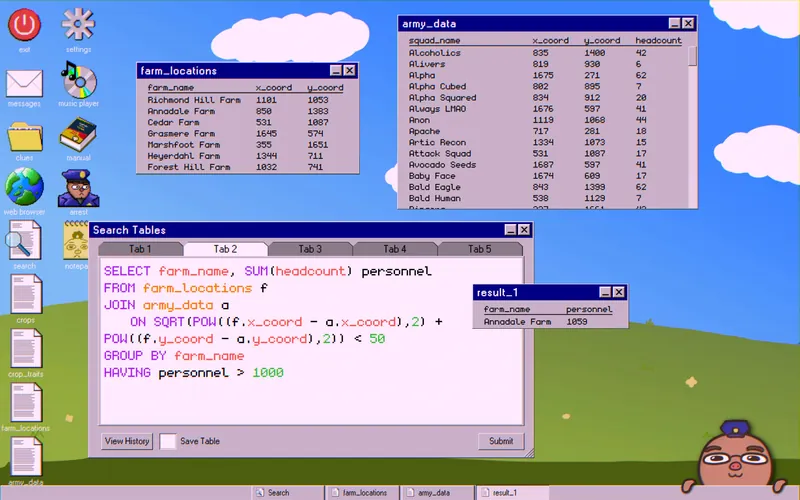Open the farm_locations document desktop icon

(x=26, y=403)
